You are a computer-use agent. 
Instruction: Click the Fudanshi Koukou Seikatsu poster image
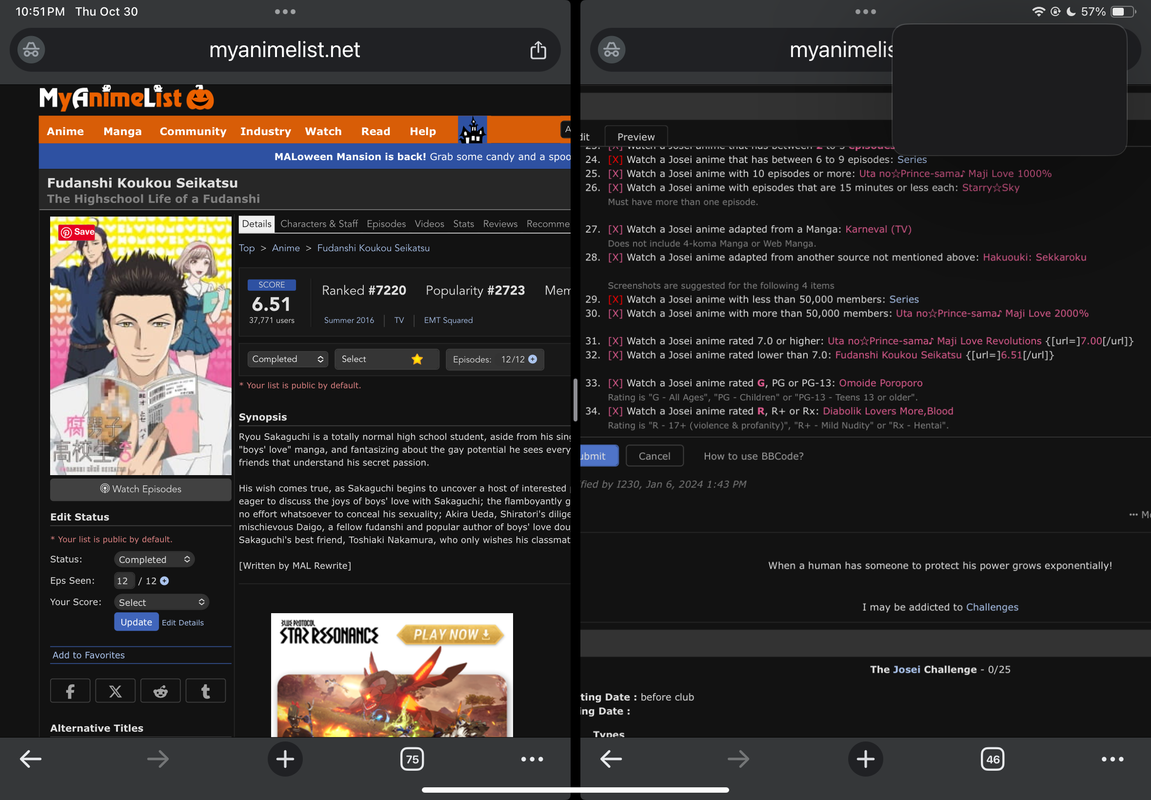[x=140, y=346]
